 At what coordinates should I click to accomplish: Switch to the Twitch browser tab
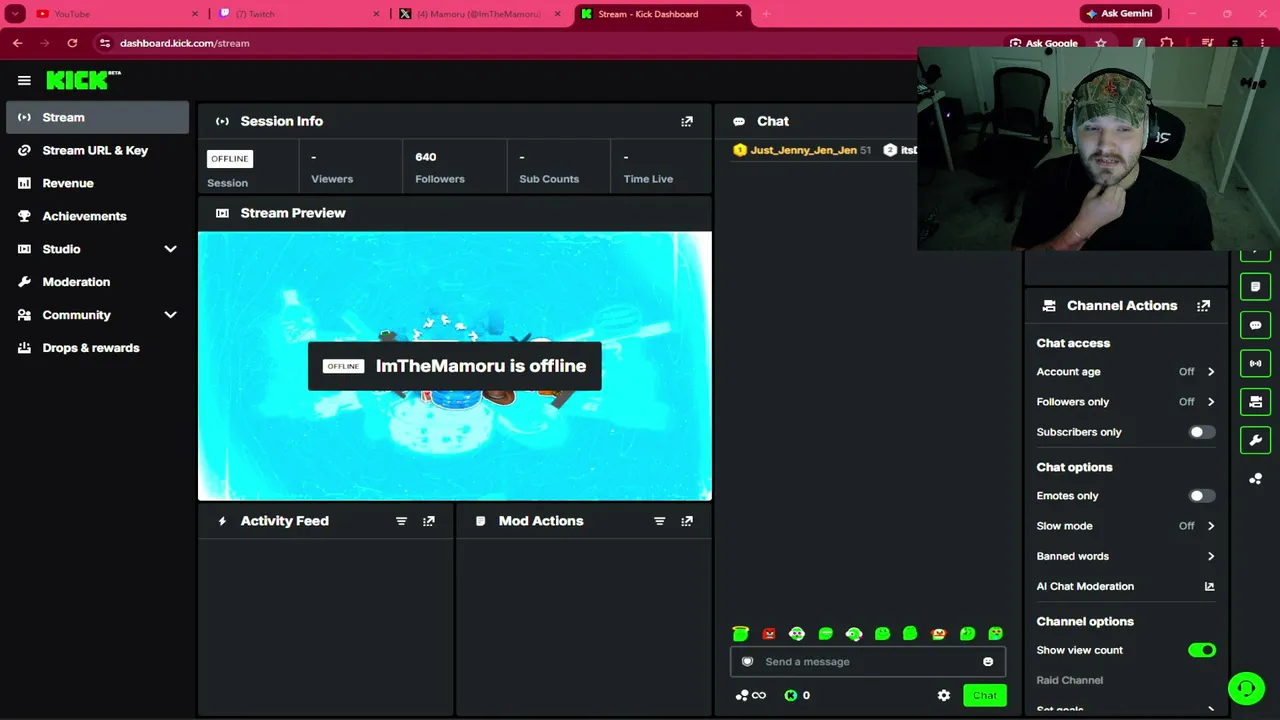point(300,14)
